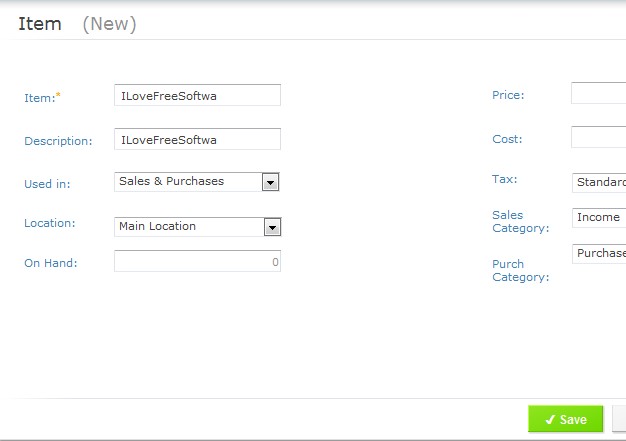
Task: Click the Item name input field
Action: (x=197, y=95)
